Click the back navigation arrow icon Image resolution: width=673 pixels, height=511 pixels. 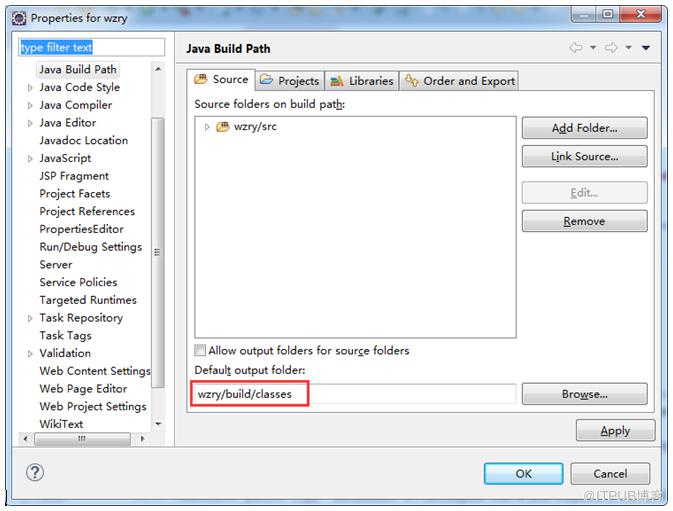click(576, 48)
